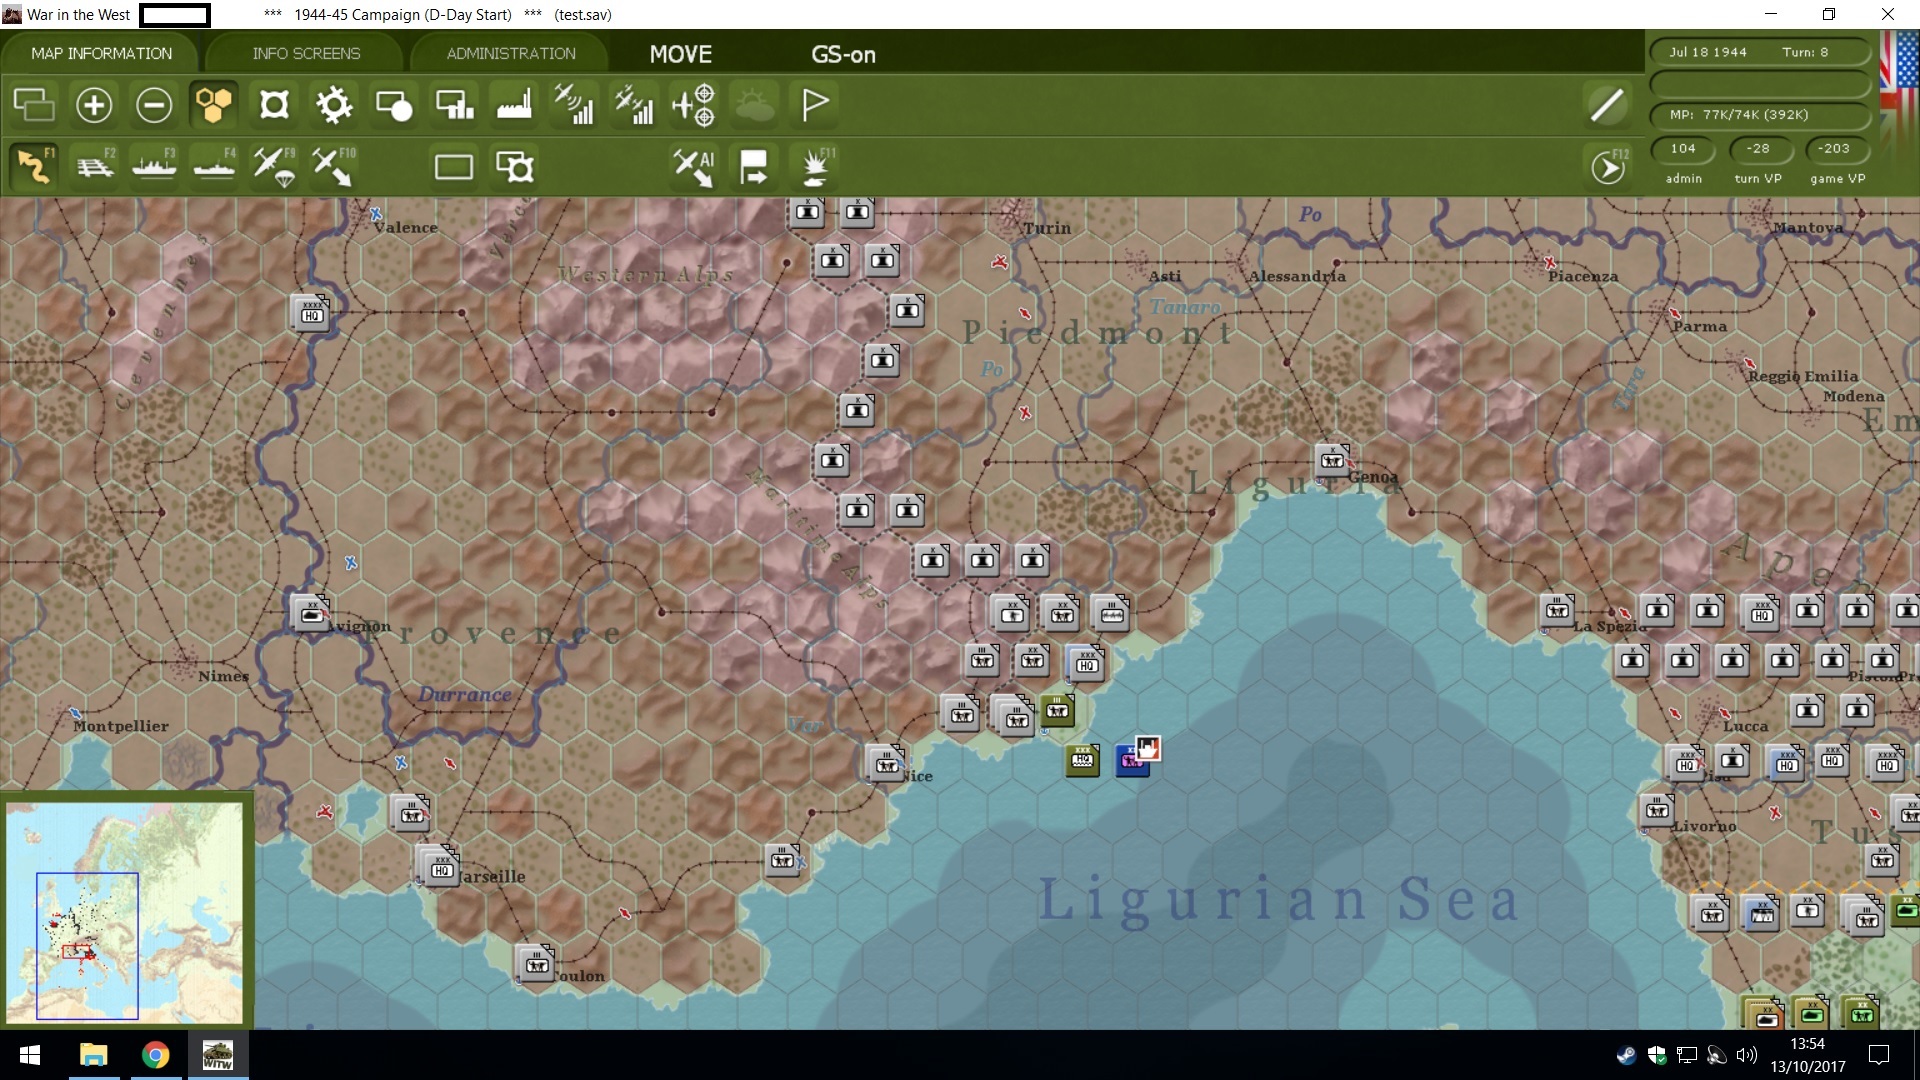
Task: Select the unit counter at Nice
Action: (x=885, y=764)
